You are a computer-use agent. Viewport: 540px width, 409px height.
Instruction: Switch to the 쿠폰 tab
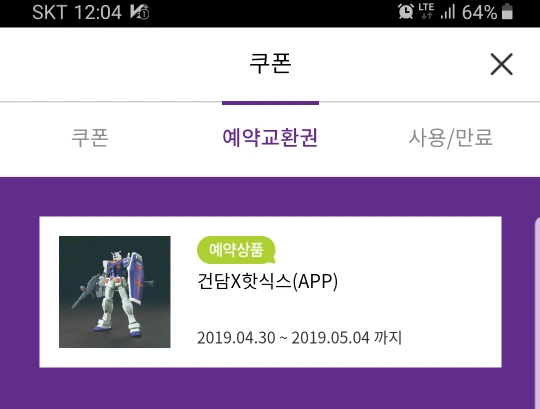pyautogui.click(x=90, y=137)
